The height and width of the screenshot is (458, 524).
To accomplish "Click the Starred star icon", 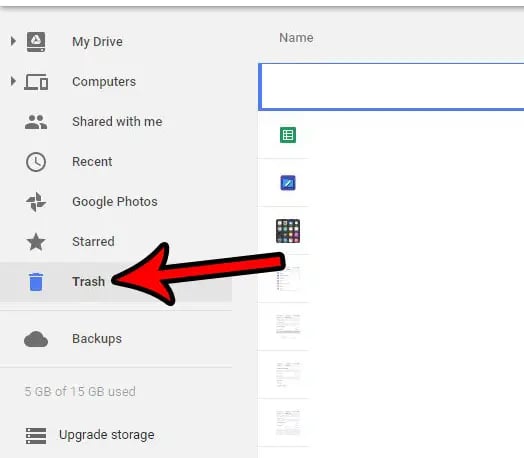I will (x=36, y=242).
